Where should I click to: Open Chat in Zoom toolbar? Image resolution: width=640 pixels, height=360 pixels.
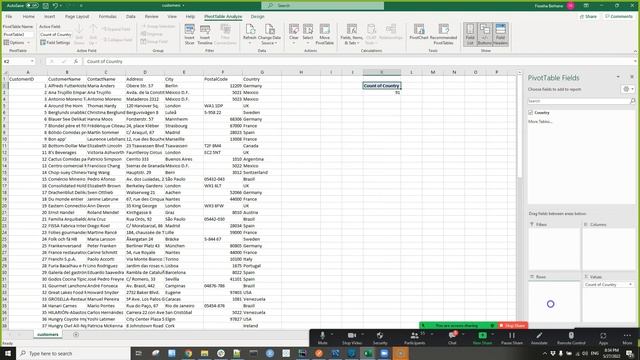click(x=452, y=338)
